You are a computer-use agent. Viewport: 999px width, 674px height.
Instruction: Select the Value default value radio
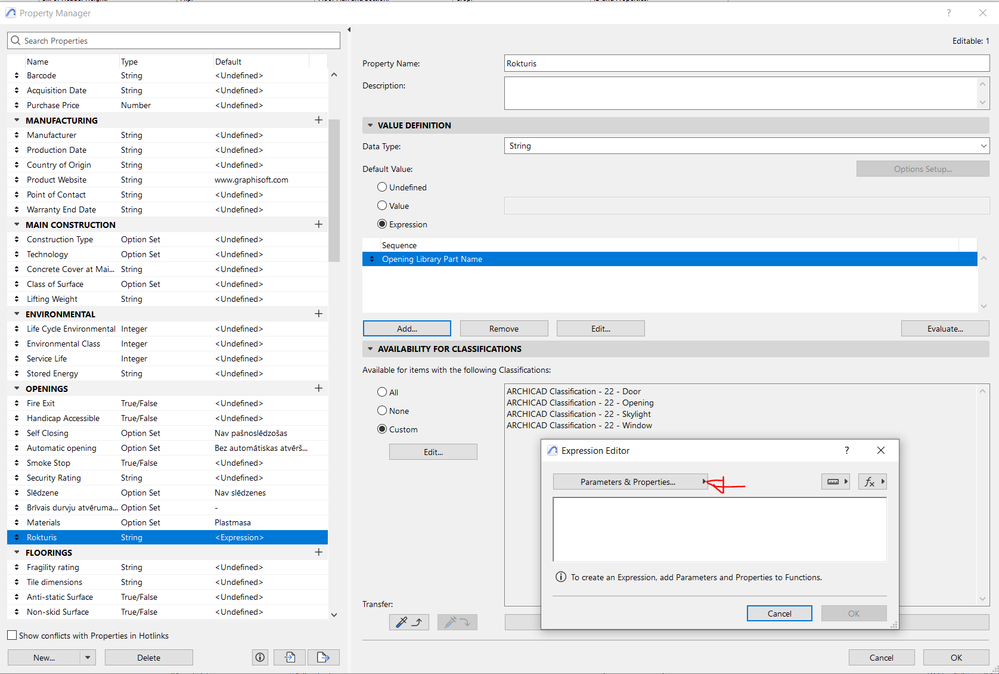pyautogui.click(x=382, y=206)
